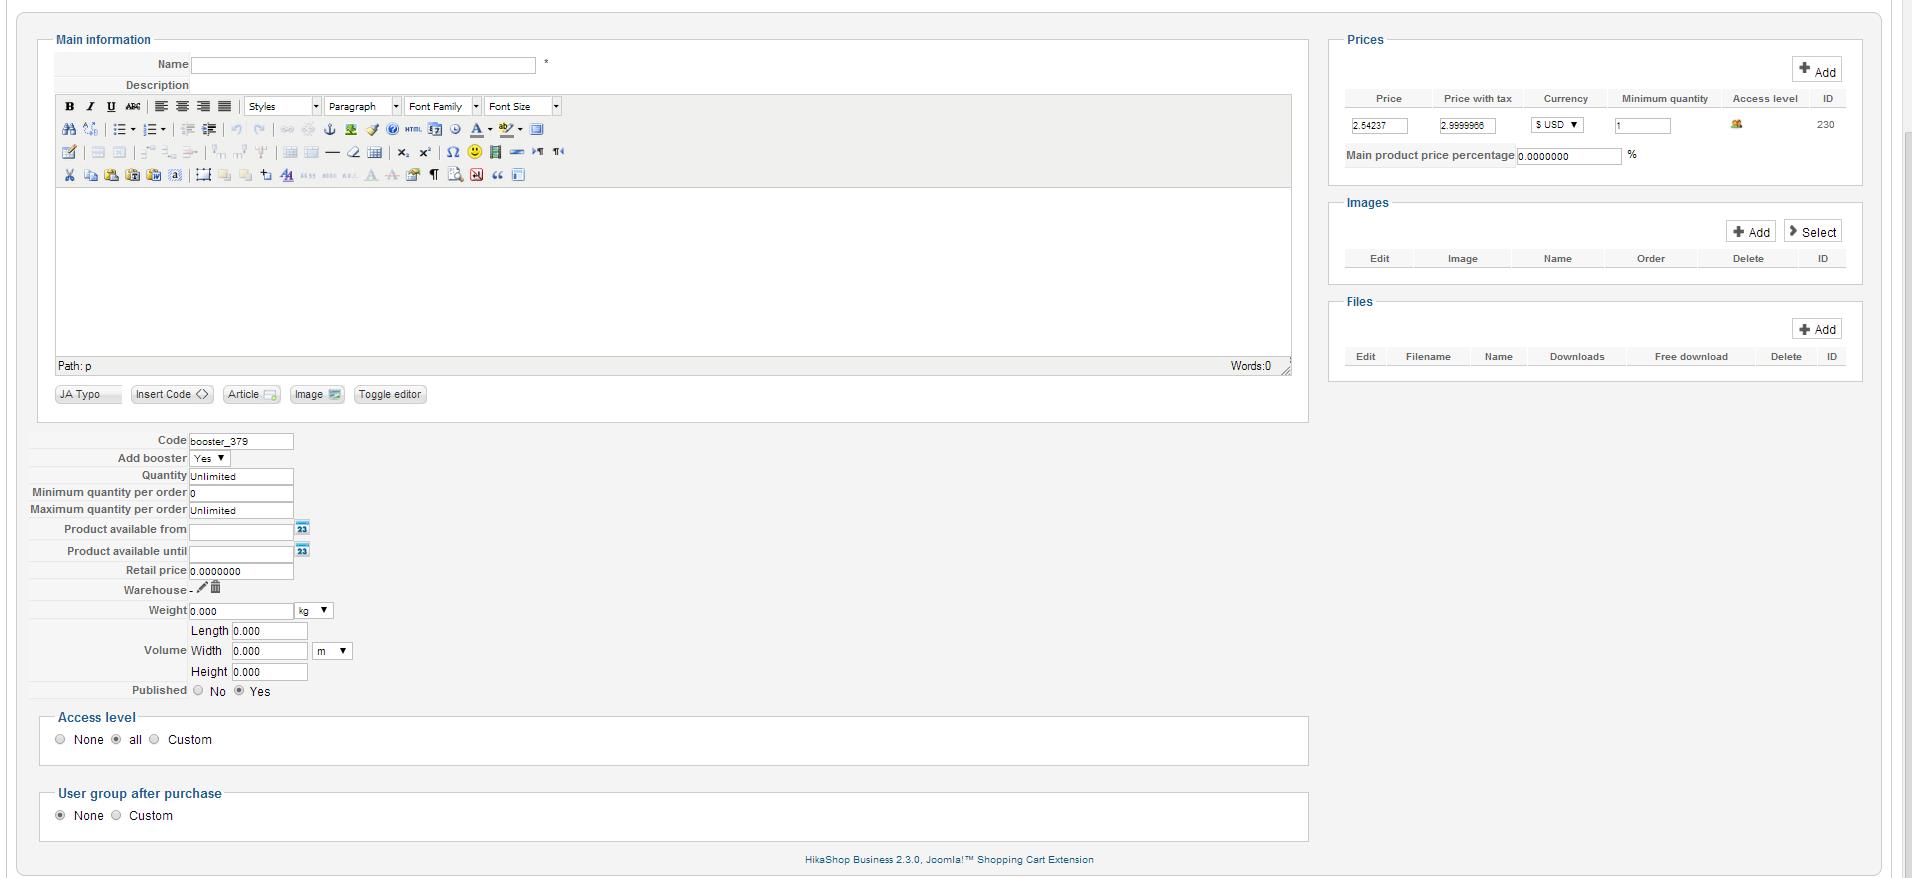
Task: Open the Styles dropdown in editor
Action: [x=283, y=106]
